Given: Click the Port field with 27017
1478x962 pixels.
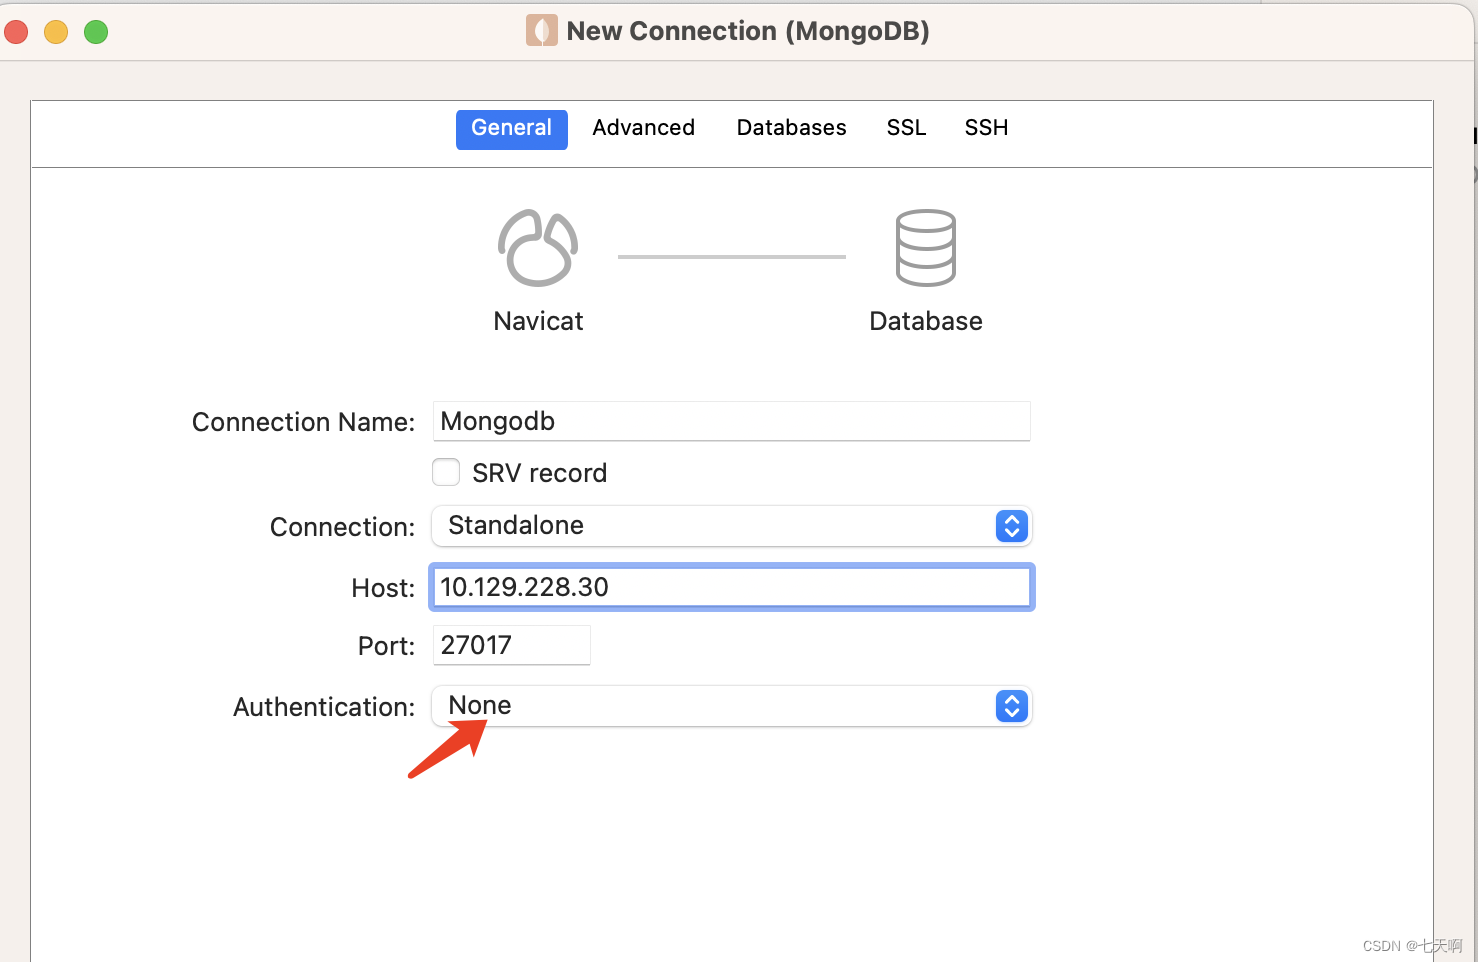Looking at the screenshot, I should pos(511,645).
